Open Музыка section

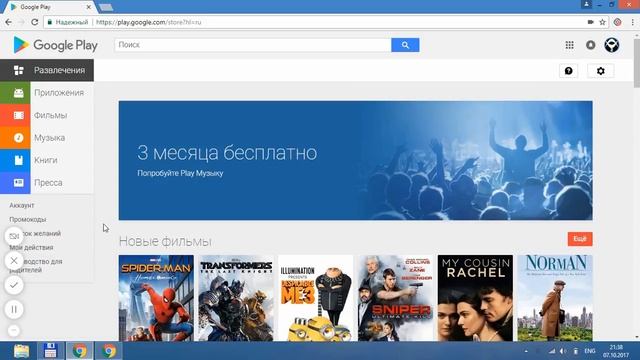click(49, 138)
